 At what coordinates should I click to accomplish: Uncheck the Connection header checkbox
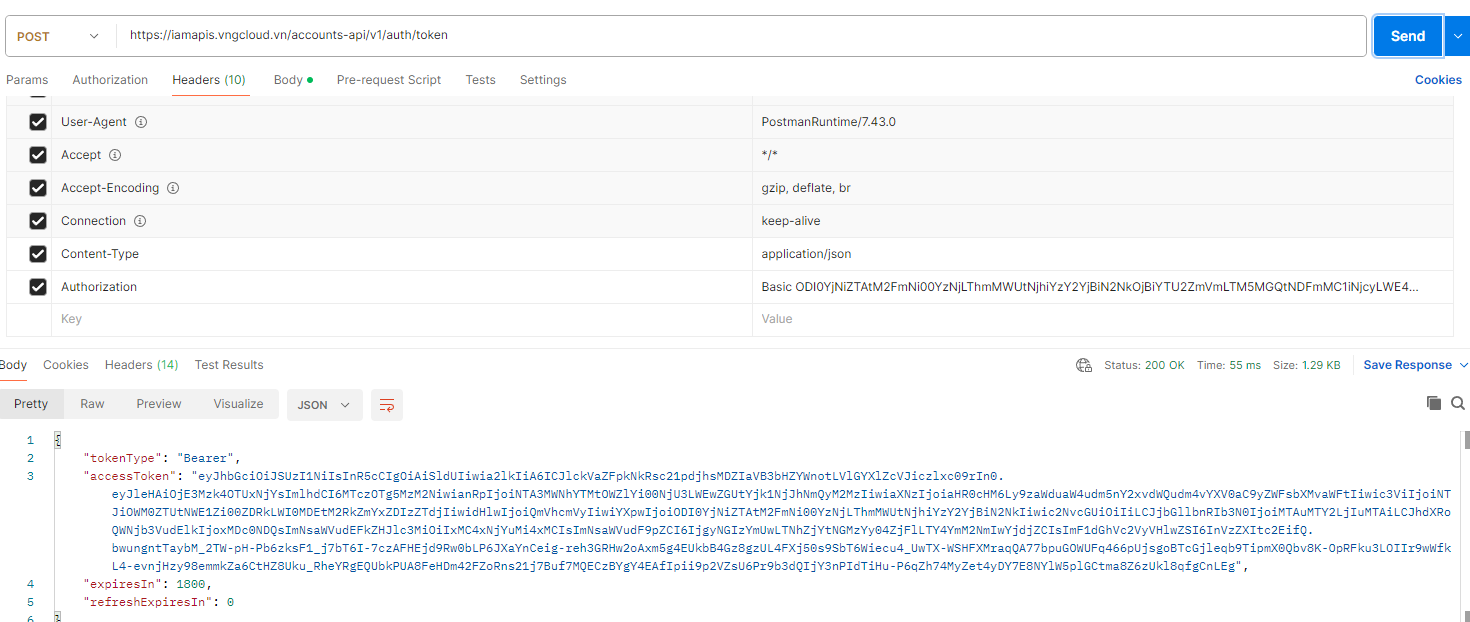click(x=38, y=221)
